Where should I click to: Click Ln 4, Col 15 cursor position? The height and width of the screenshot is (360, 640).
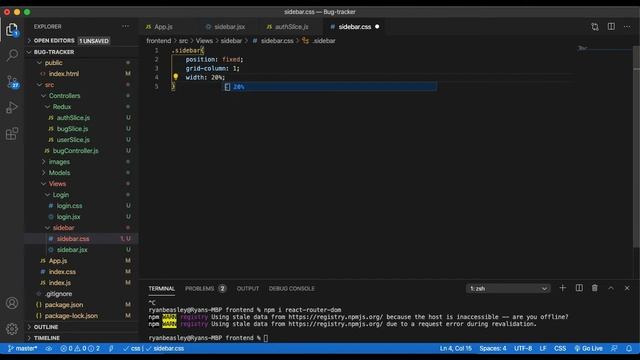click(x=456, y=349)
